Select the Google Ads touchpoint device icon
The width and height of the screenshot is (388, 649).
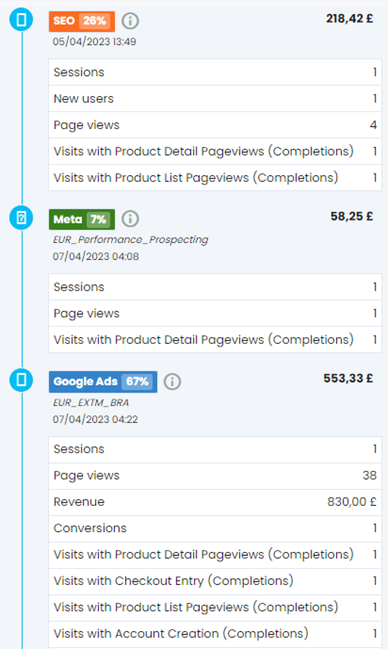coord(21,379)
